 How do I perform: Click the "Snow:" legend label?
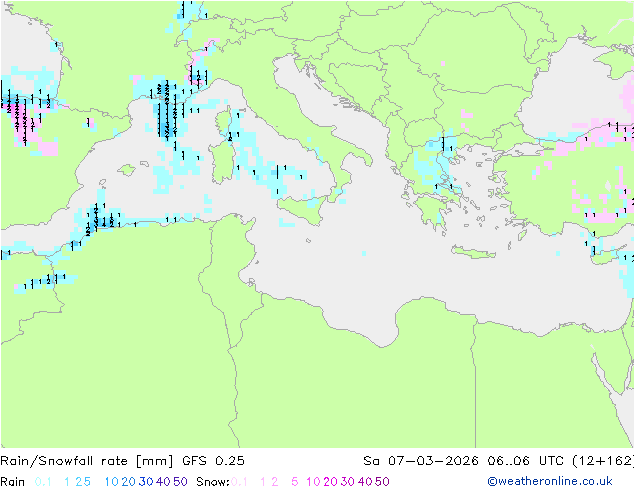(213, 482)
